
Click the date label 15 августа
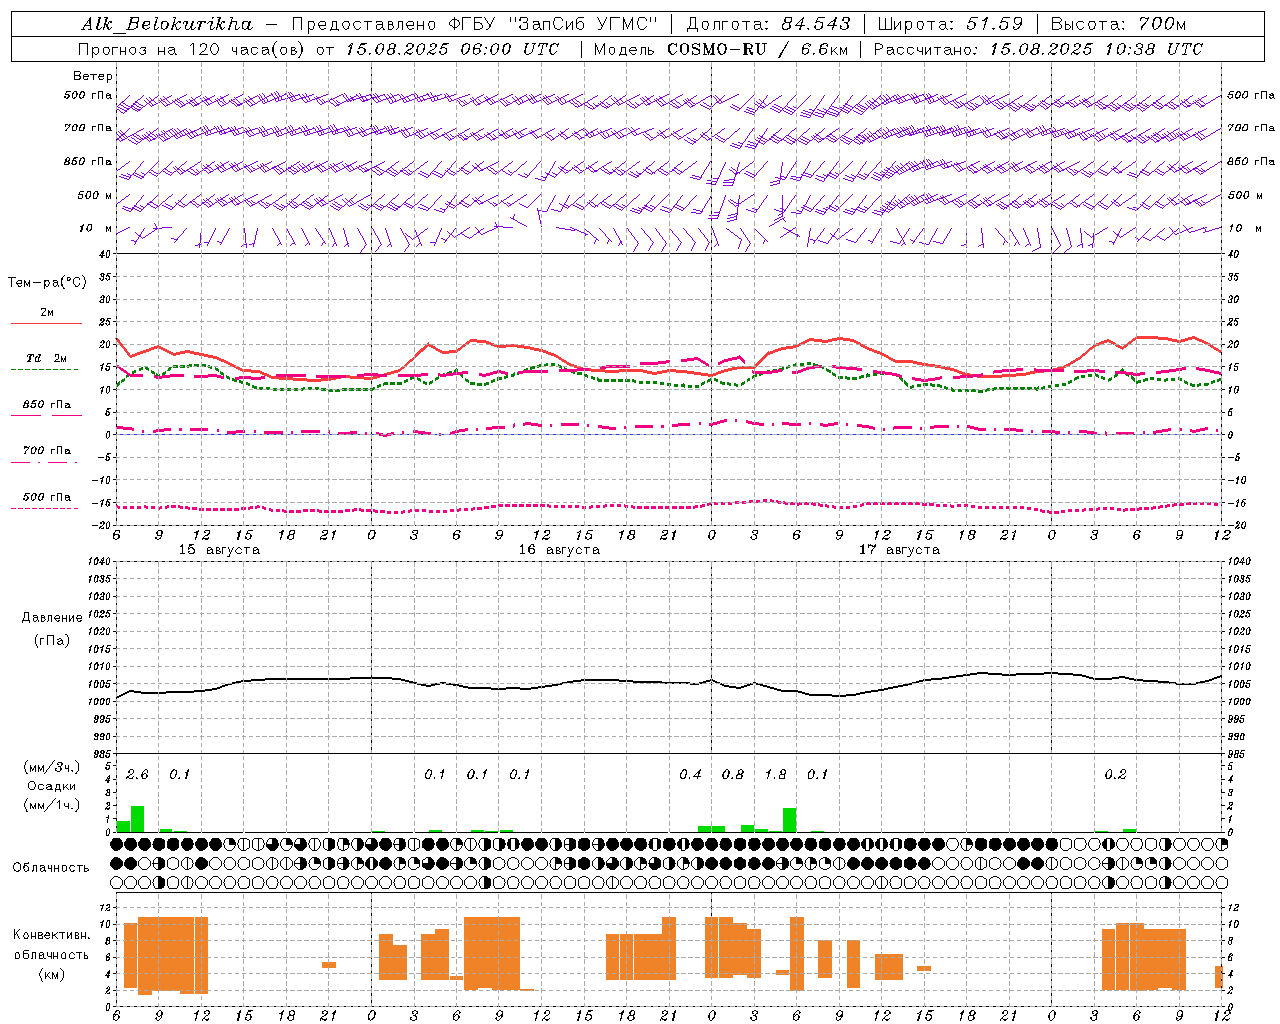(219, 550)
